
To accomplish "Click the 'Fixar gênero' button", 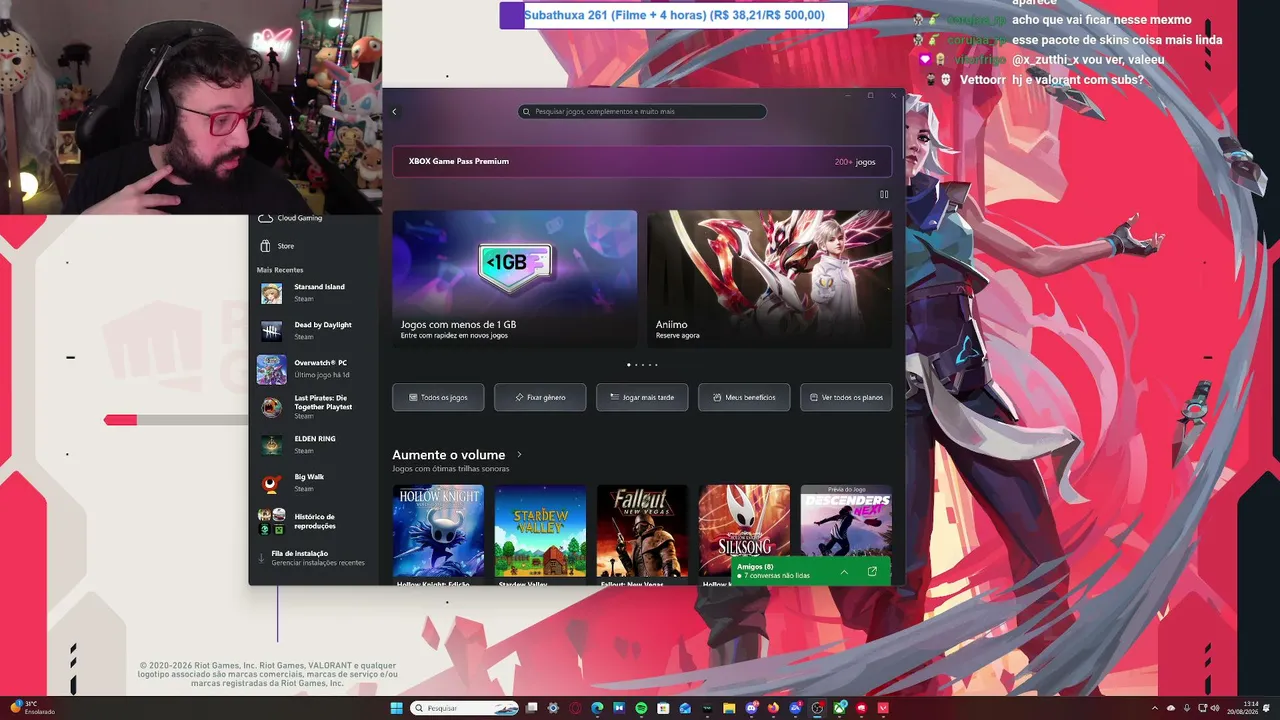I will tap(540, 397).
